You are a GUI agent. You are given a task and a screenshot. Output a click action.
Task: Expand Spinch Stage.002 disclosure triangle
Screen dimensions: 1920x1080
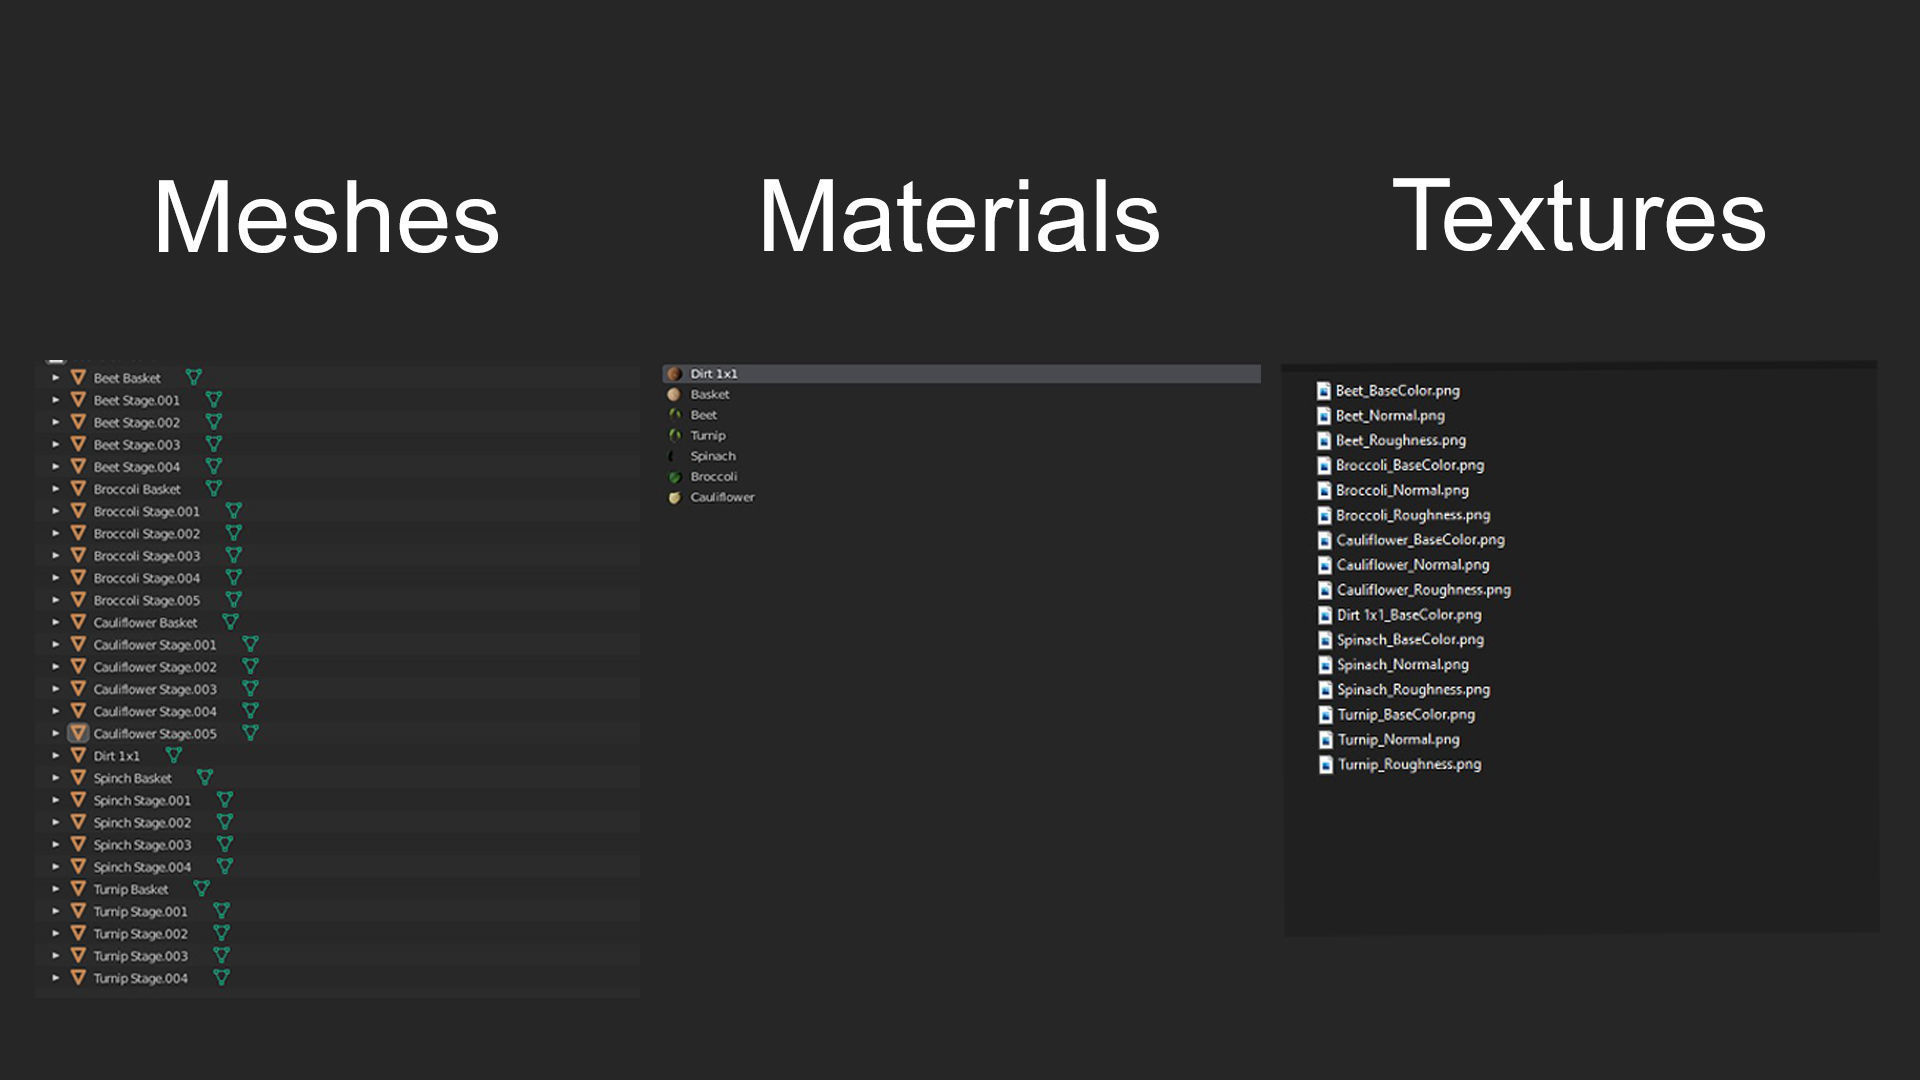(x=56, y=823)
